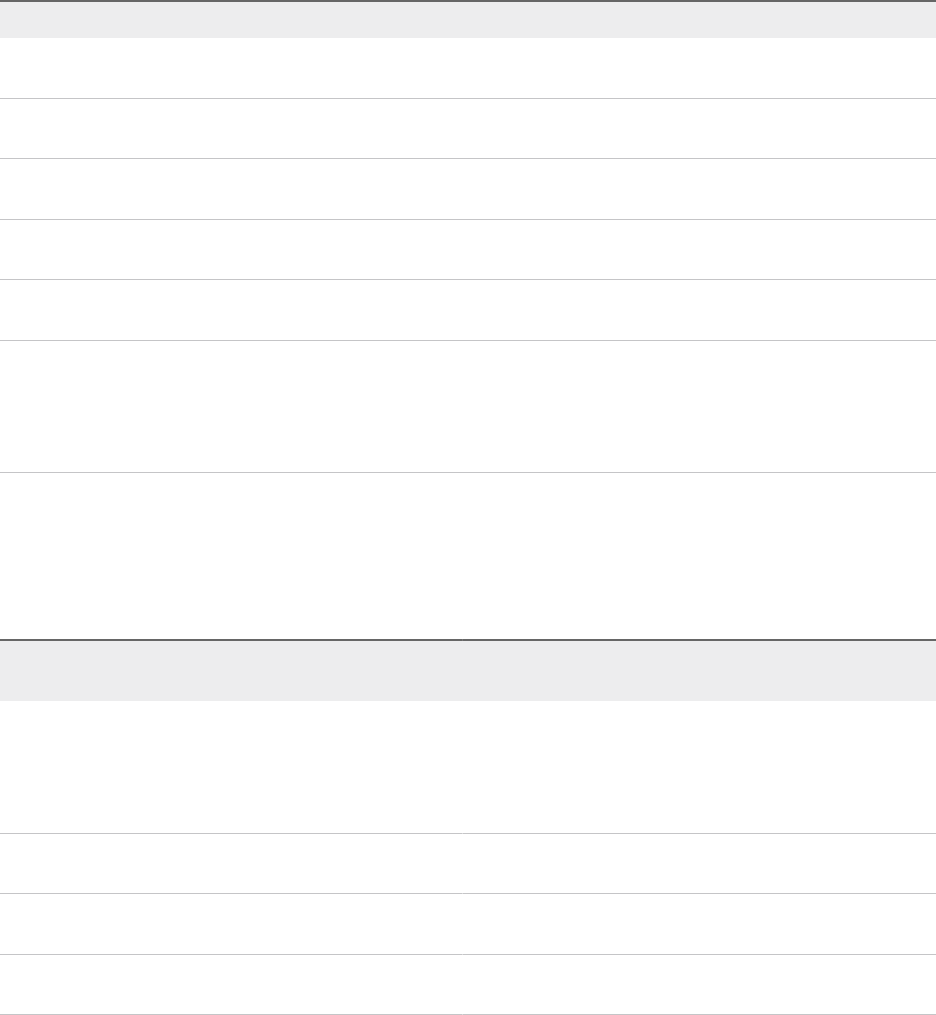This screenshot has height=1015, width=936.
Task: Click the left header cell of the lower table
Action: click(x=231, y=671)
